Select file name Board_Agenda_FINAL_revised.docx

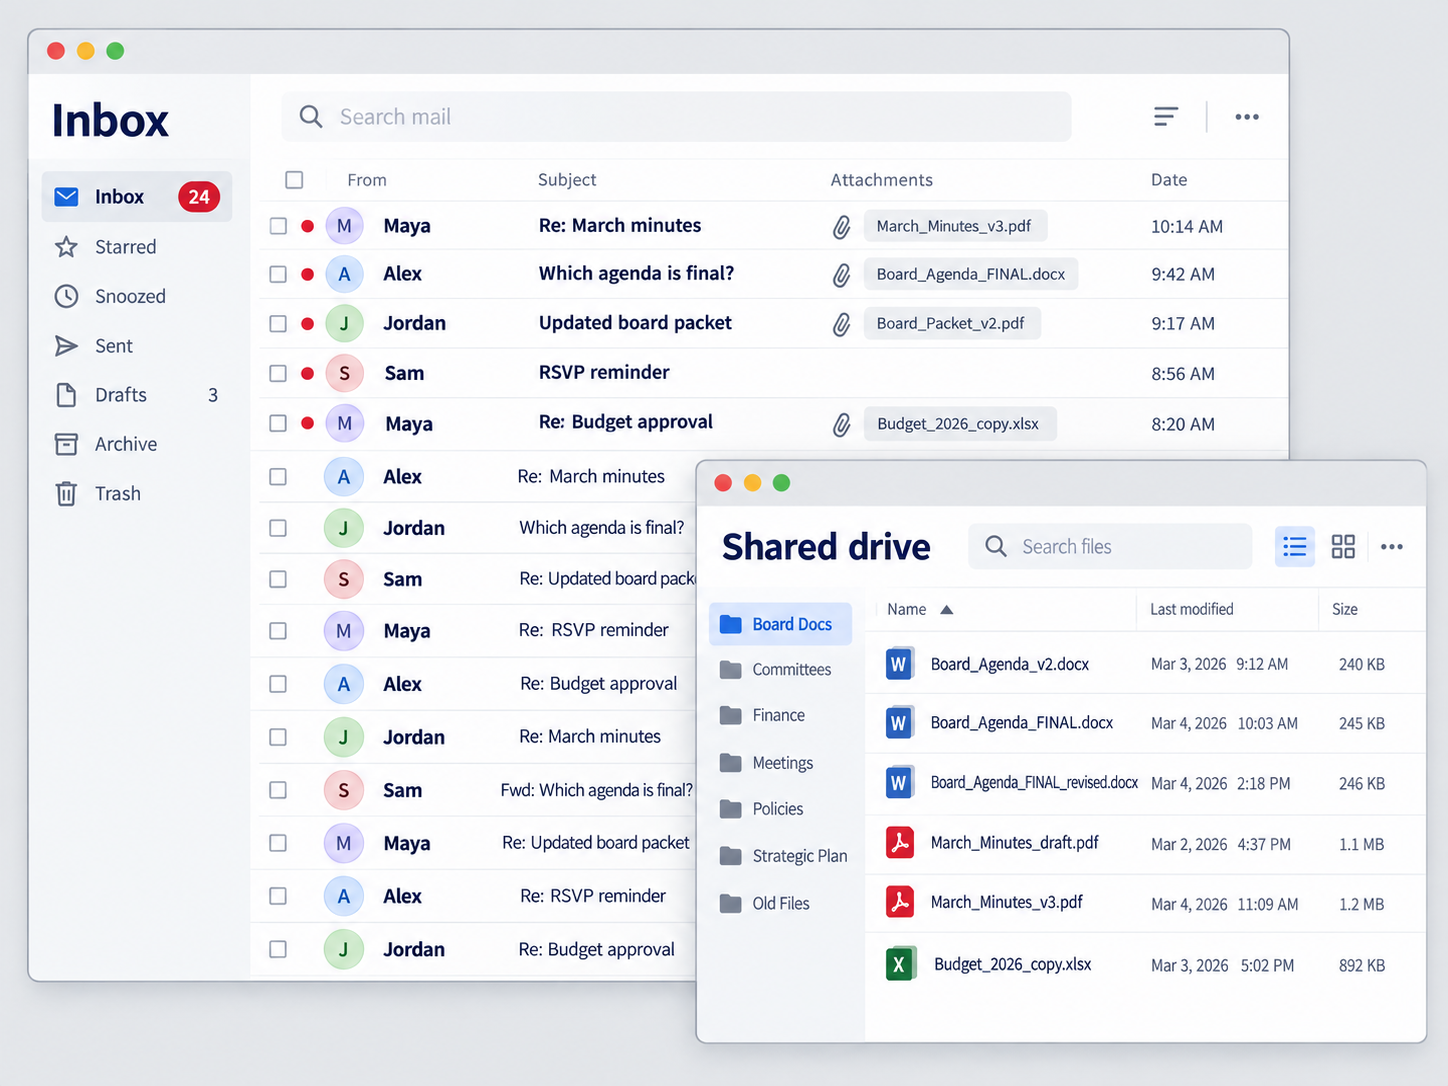tap(1034, 783)
